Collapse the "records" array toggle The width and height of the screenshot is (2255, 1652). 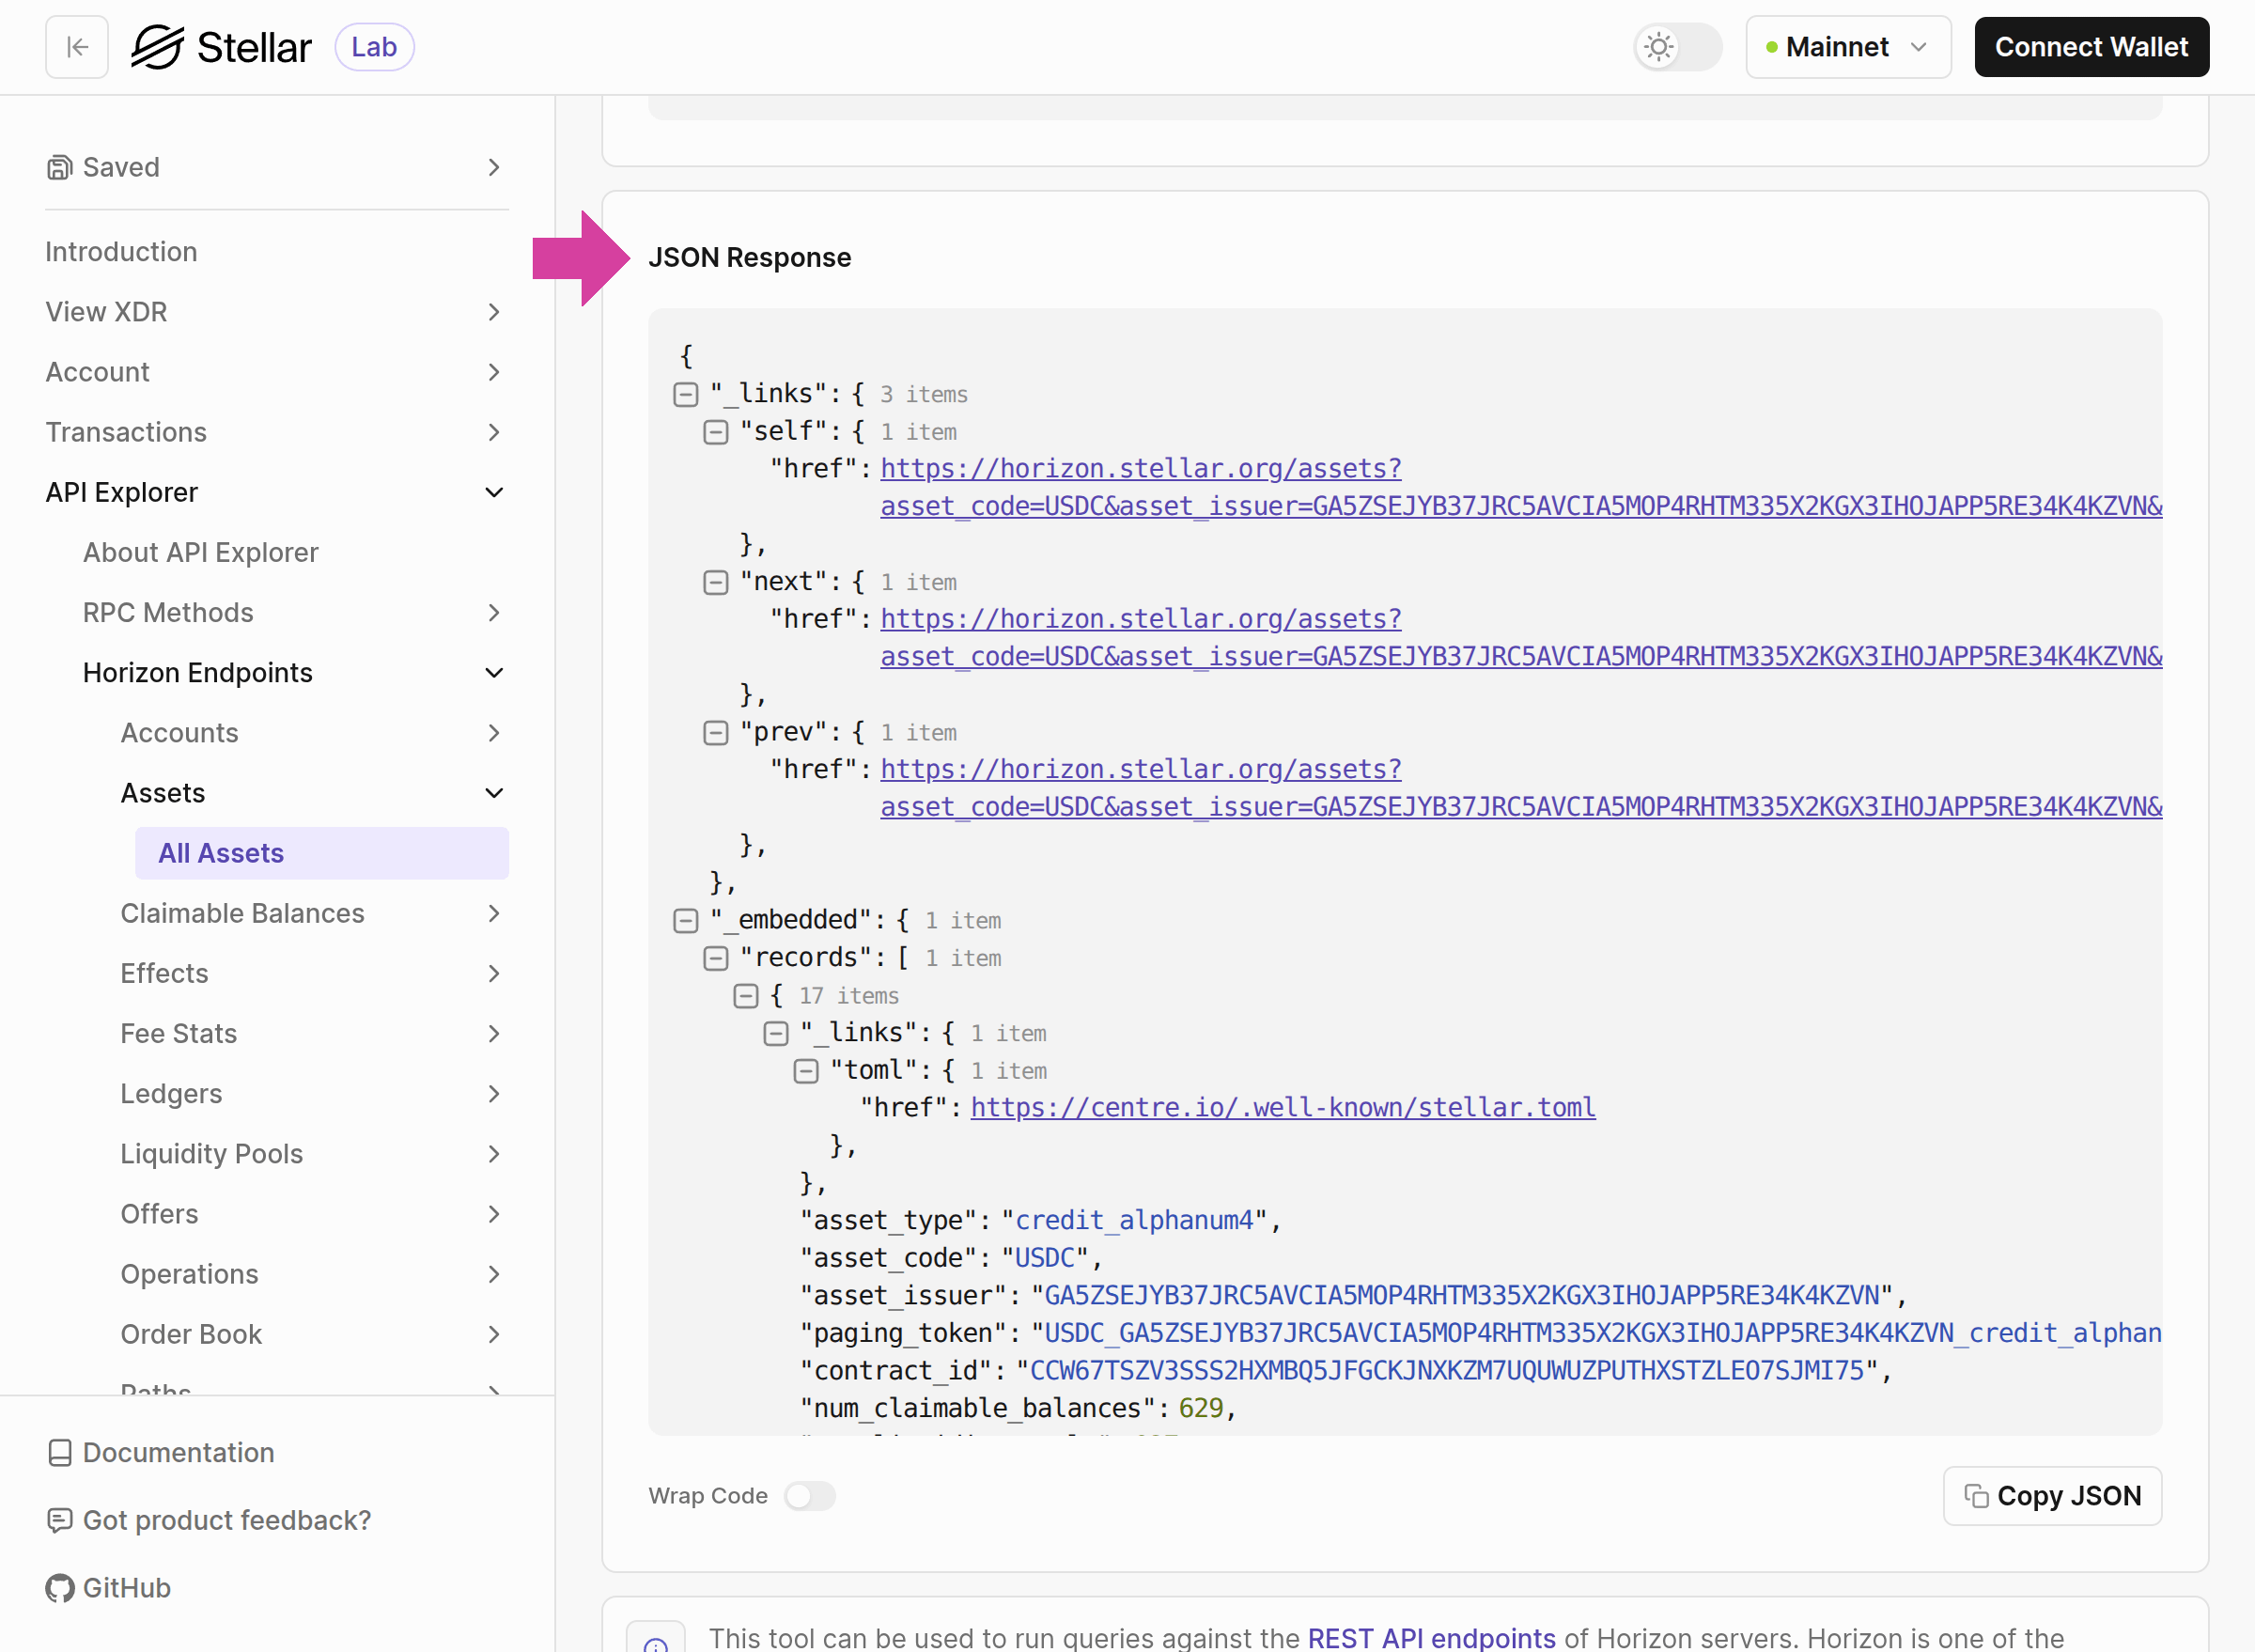[x=716, y=958]
